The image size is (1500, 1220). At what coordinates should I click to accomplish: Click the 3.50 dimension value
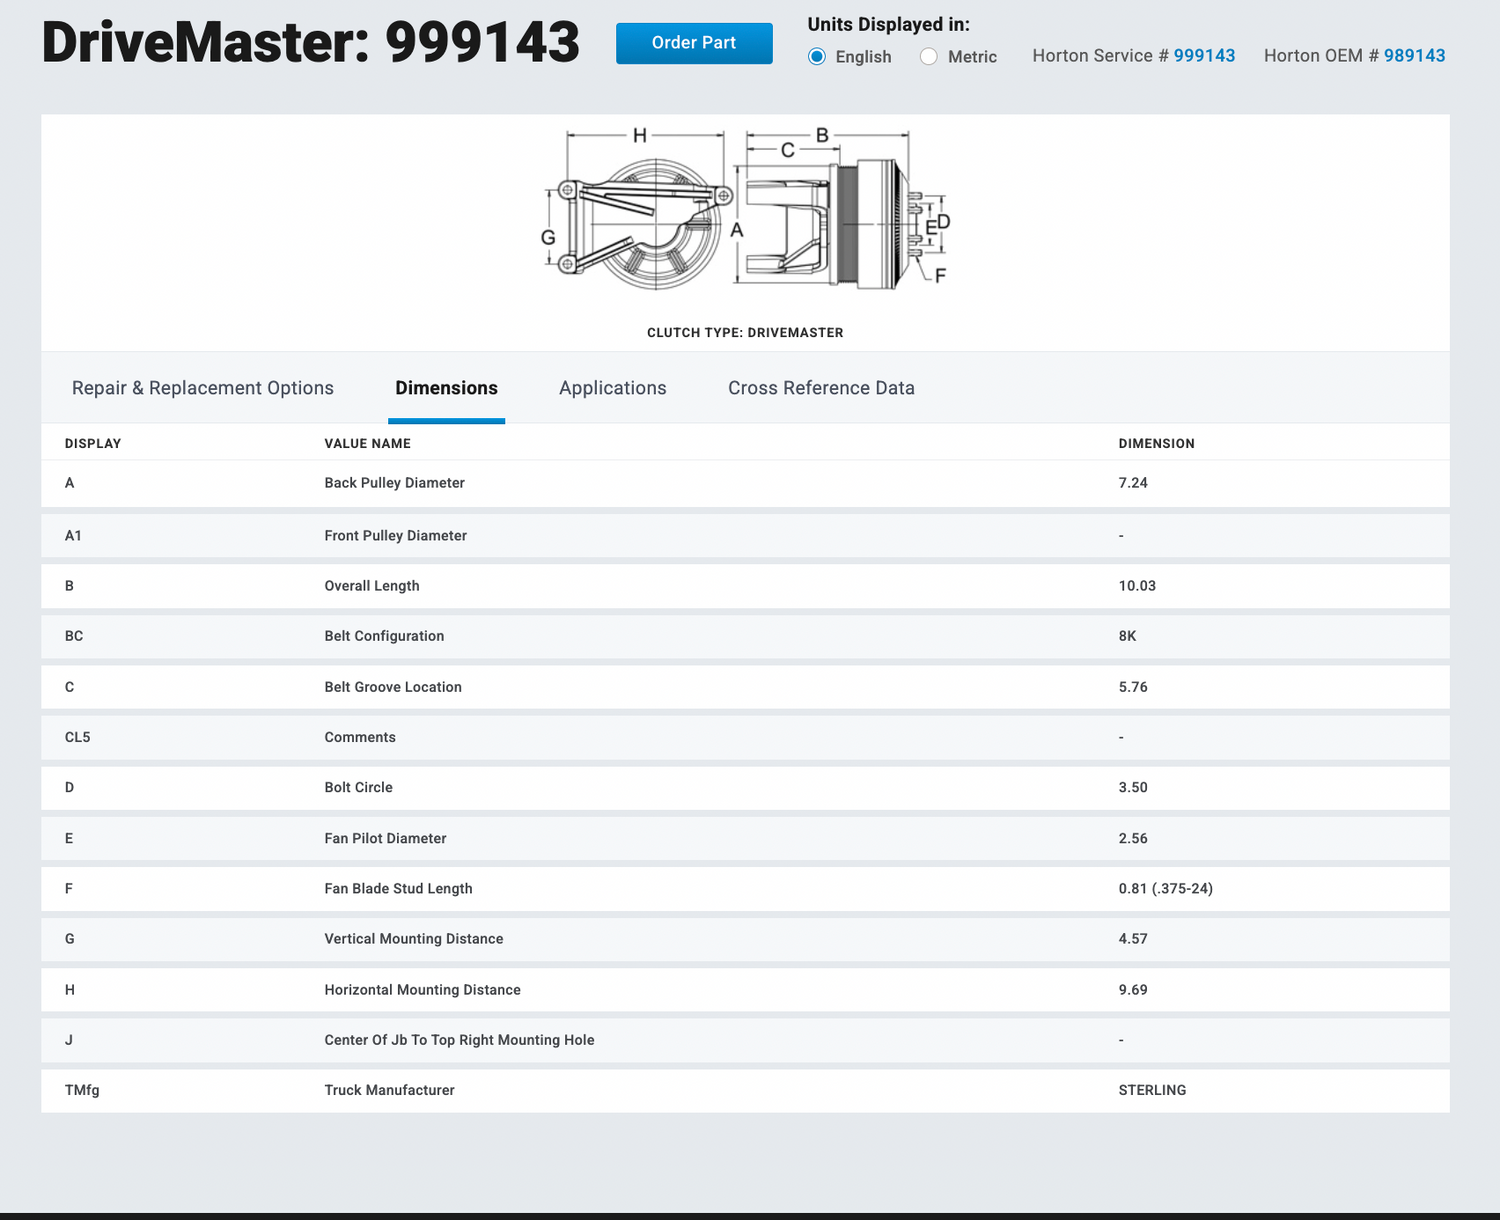point(1133,787)
